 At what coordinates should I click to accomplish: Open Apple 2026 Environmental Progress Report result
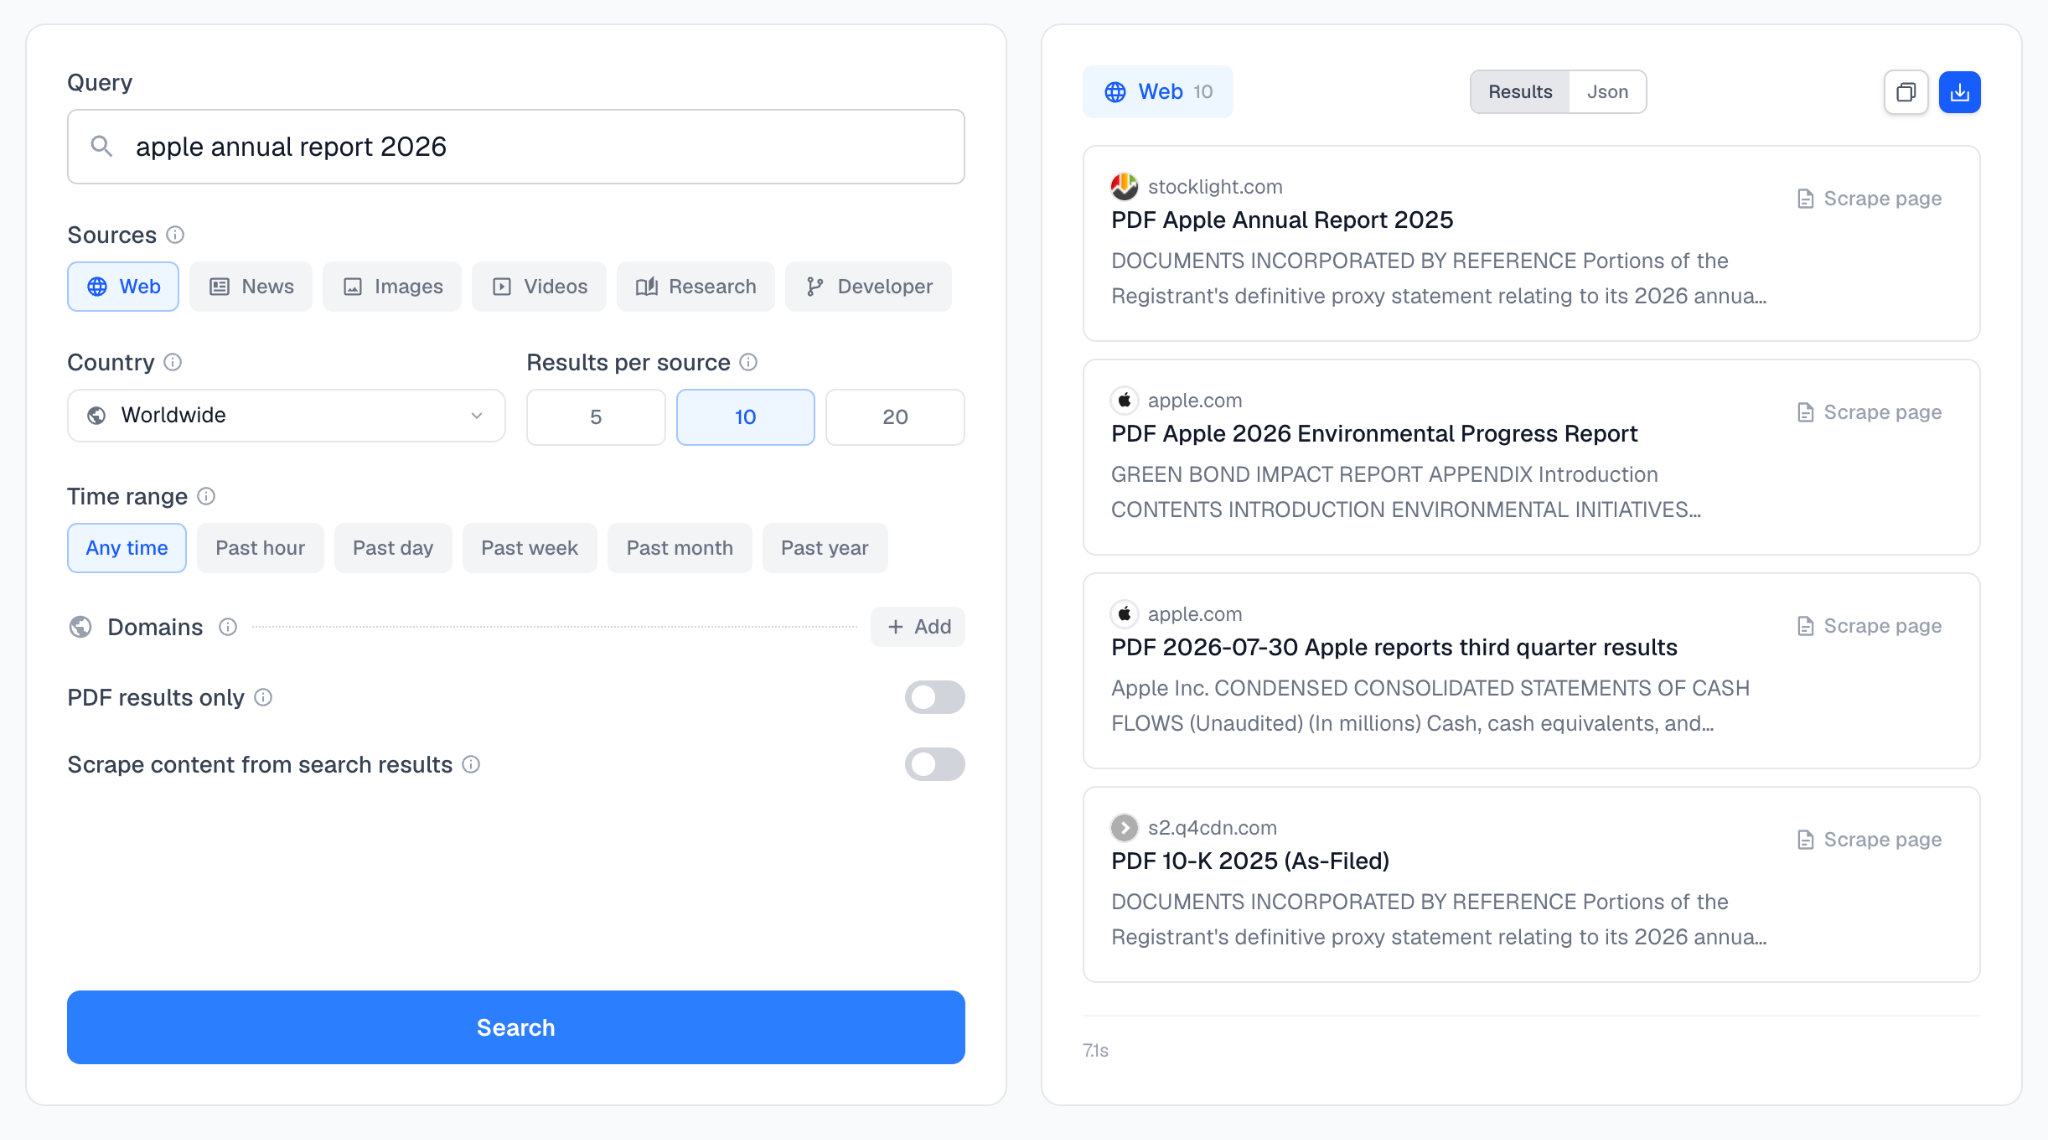pyautogui.click(x=1374, y=434)
